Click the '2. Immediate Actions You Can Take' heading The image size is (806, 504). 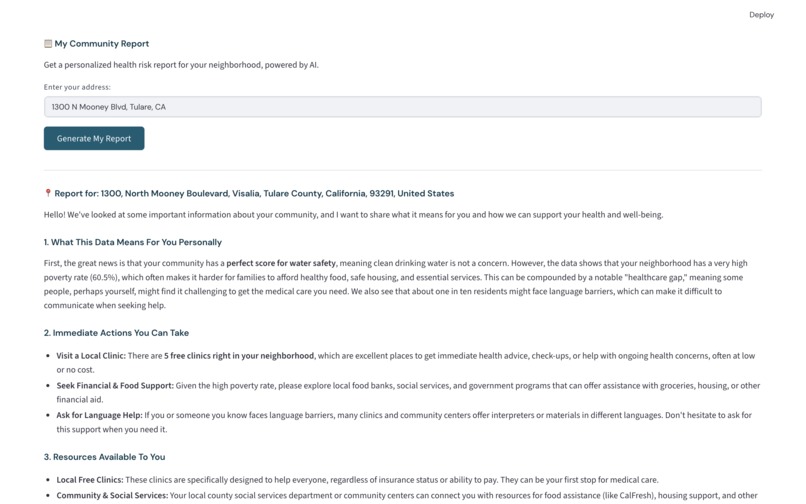116,333
